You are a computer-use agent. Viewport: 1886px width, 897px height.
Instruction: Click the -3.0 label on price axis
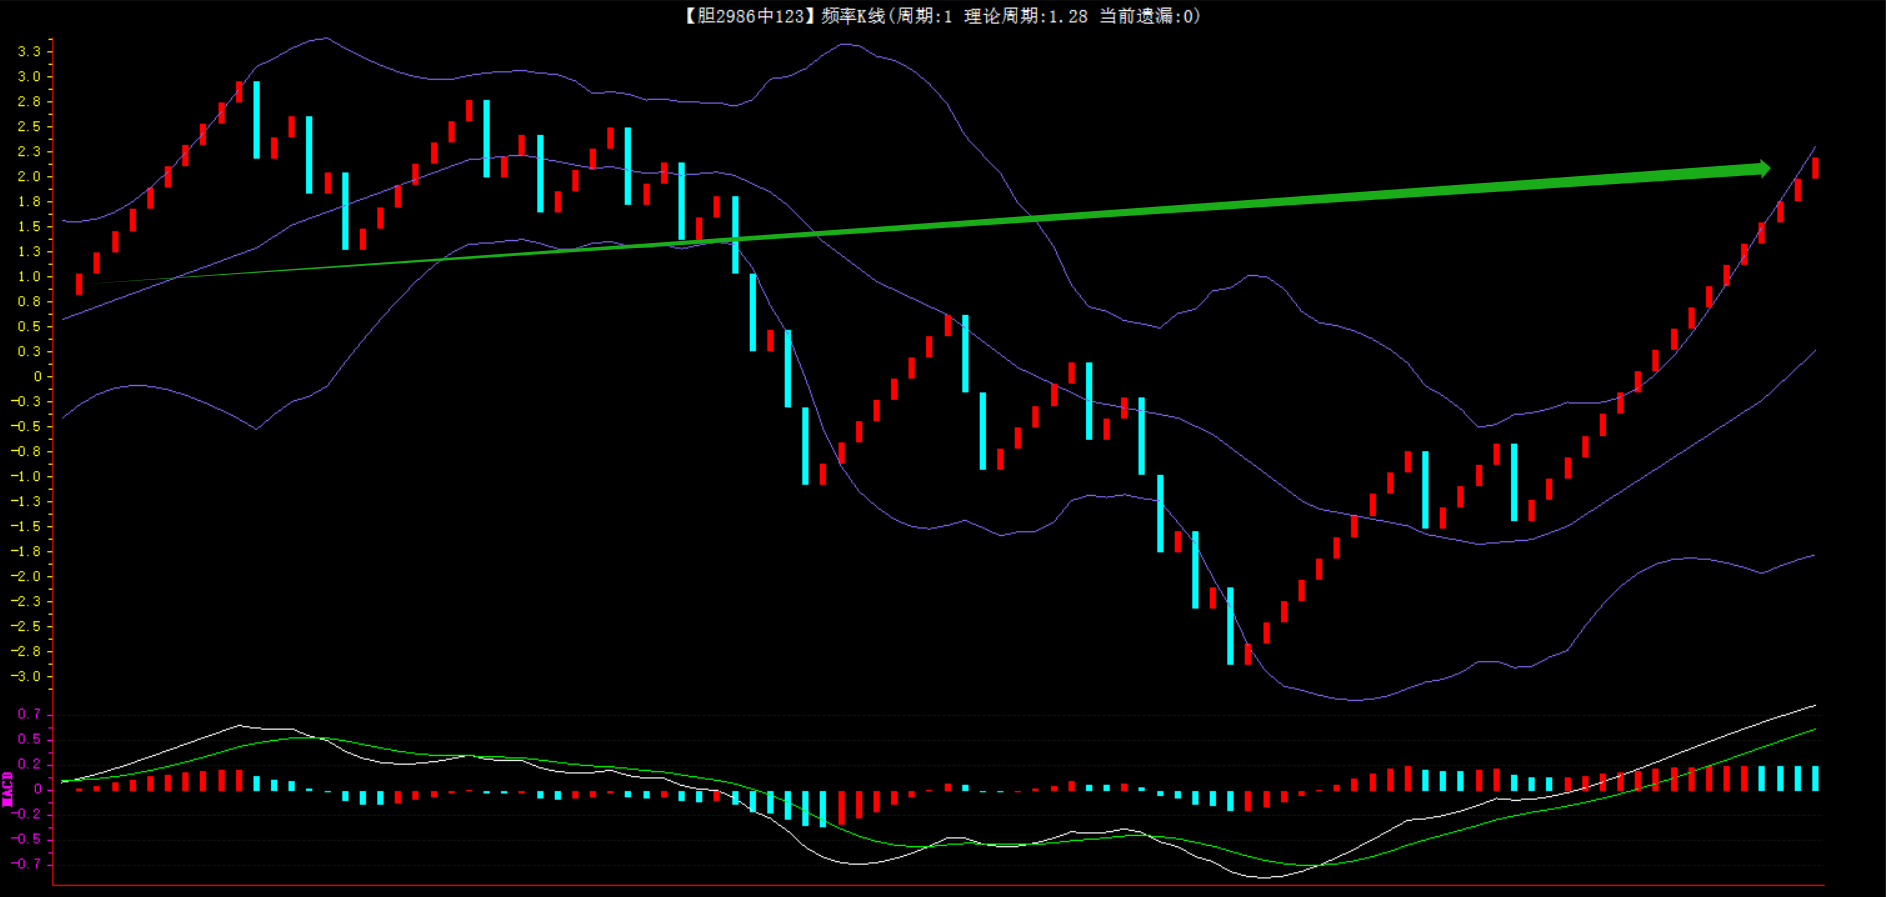tap(26, 676)
